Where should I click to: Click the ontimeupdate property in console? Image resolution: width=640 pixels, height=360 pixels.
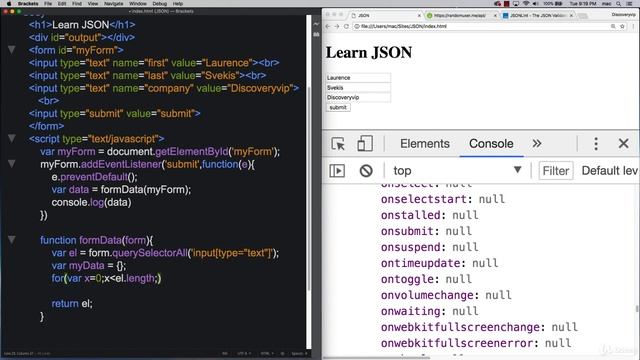coord(421,263)
